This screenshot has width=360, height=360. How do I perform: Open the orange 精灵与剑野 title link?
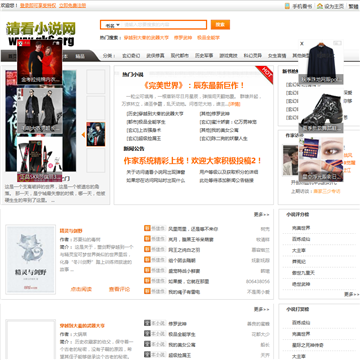click(x=71, y=231)
